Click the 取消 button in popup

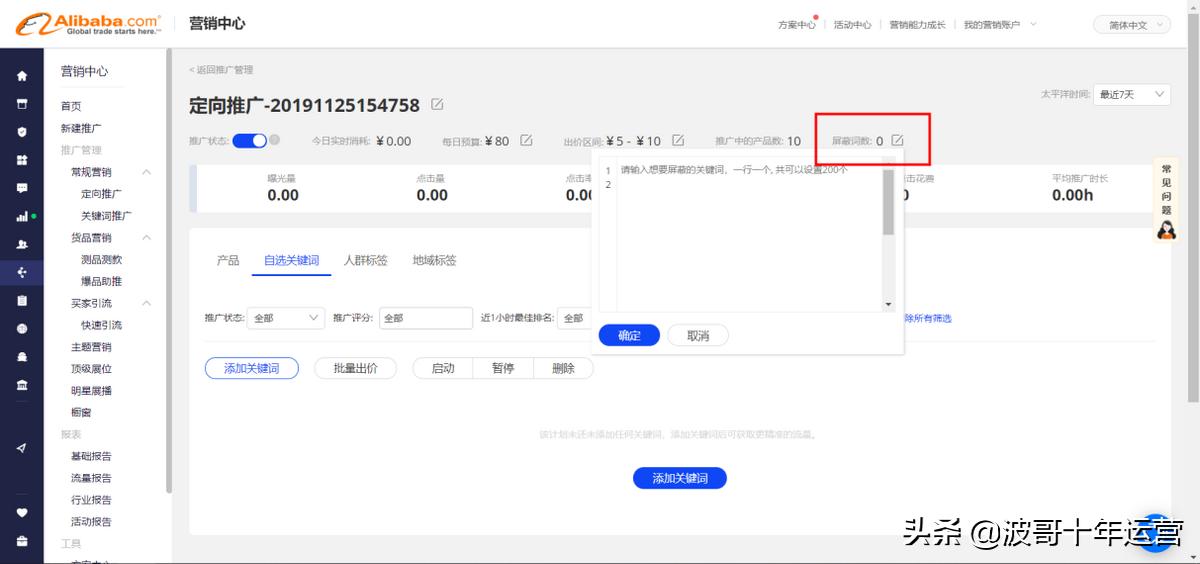(x=698, y=336)
